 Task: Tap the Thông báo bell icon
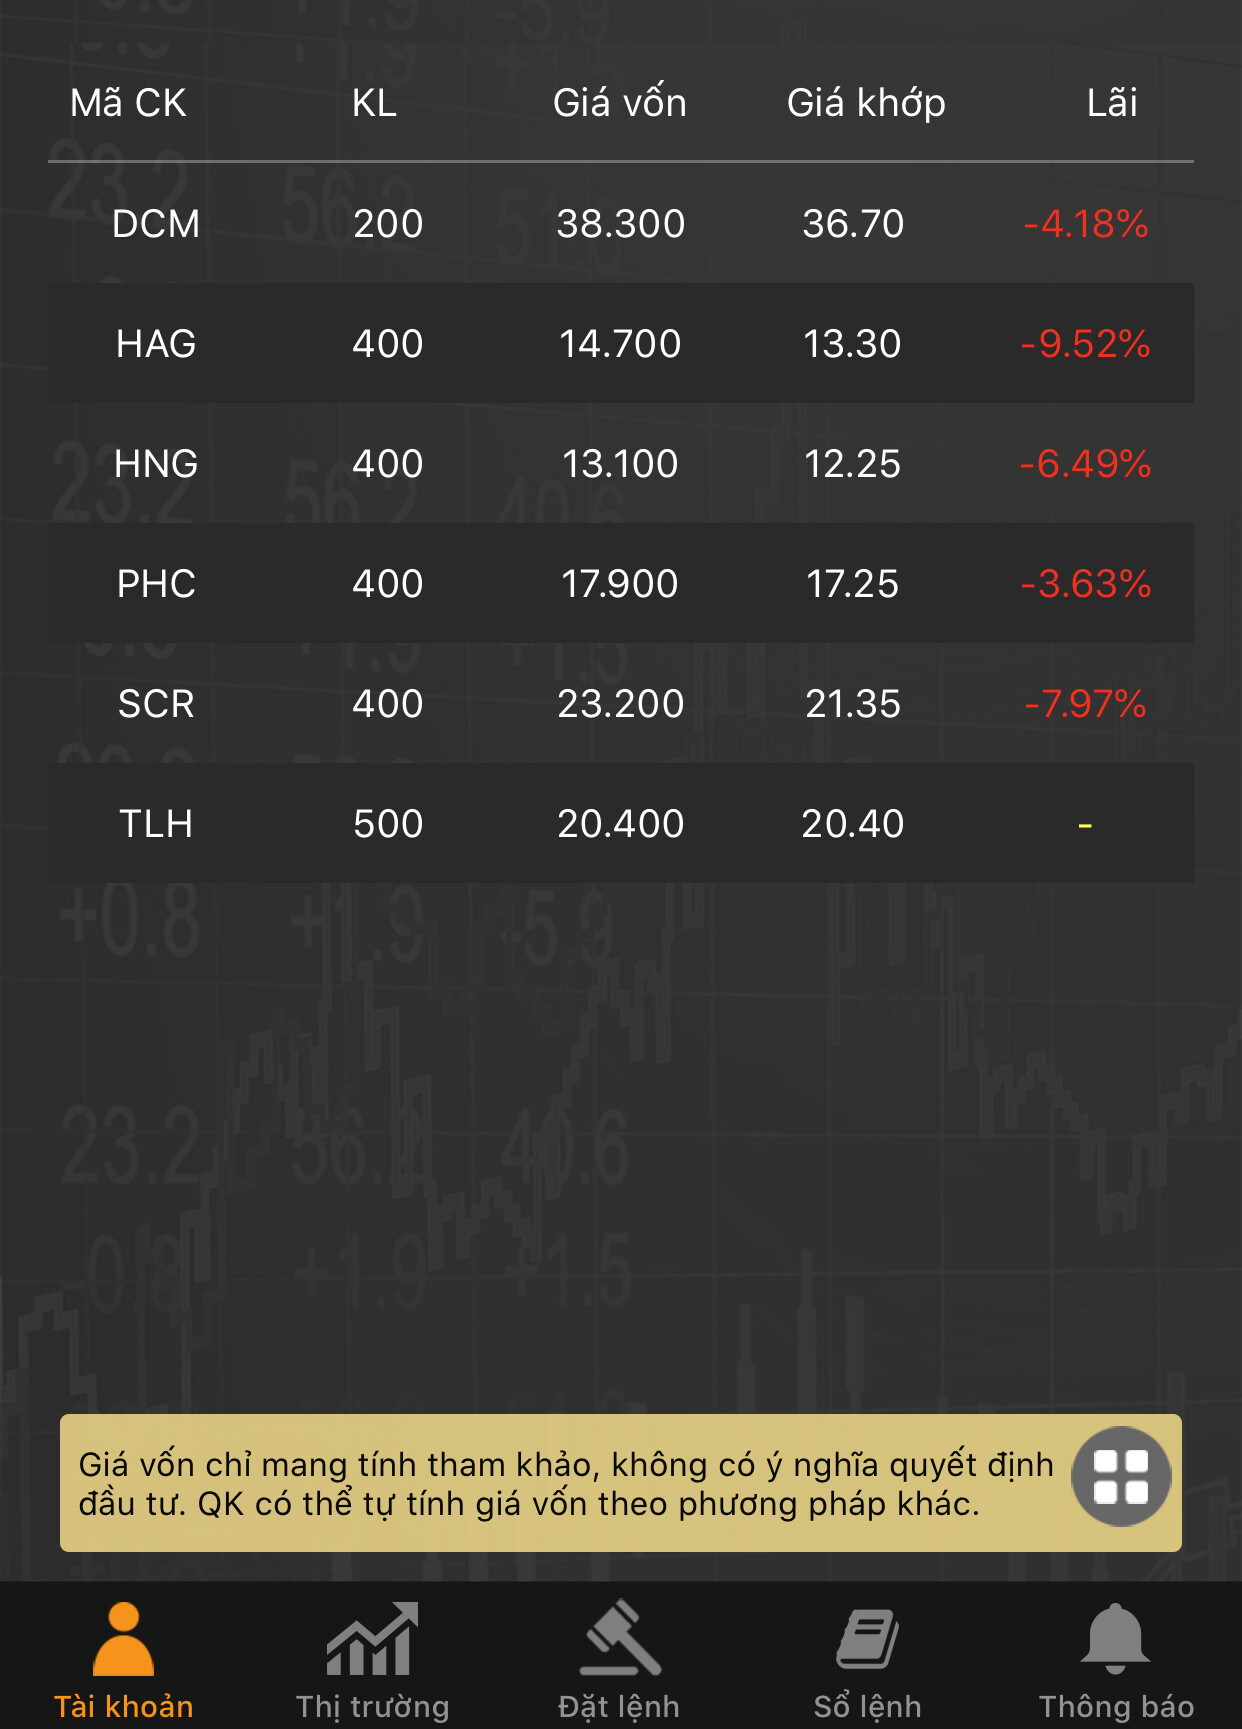point(1115,1640)
